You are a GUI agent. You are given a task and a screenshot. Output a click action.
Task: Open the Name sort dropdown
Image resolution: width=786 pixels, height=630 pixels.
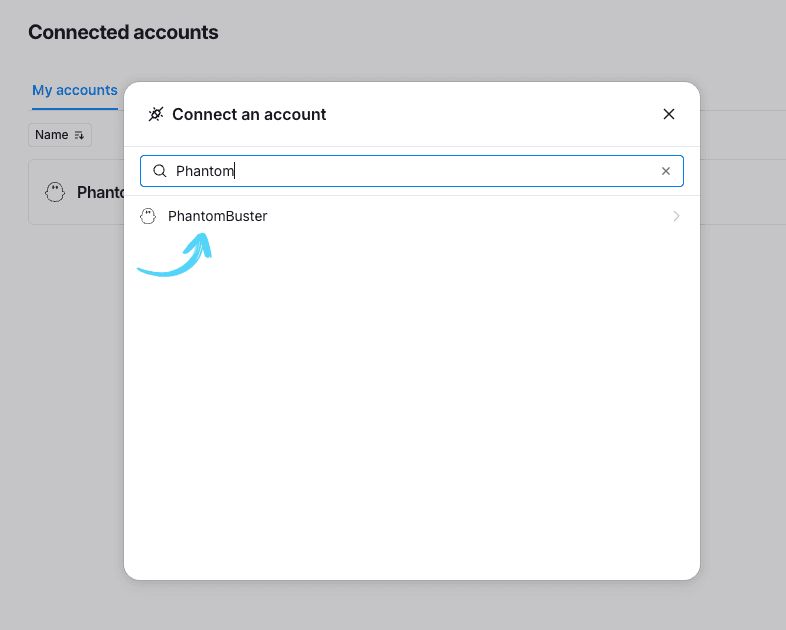tap(60, 135)
